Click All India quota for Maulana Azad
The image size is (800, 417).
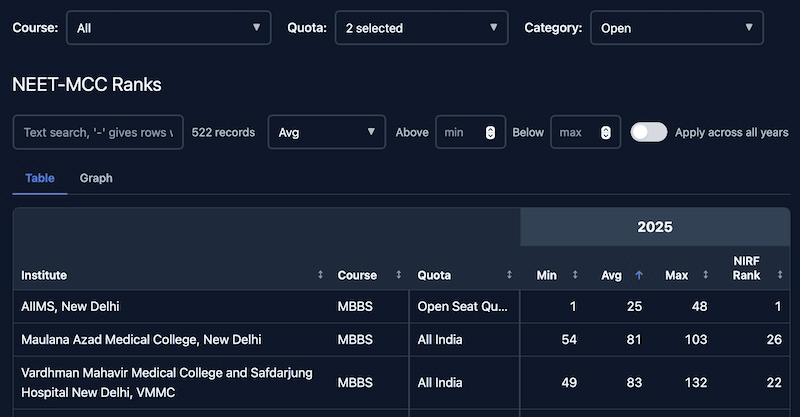(x=464, y=339)
